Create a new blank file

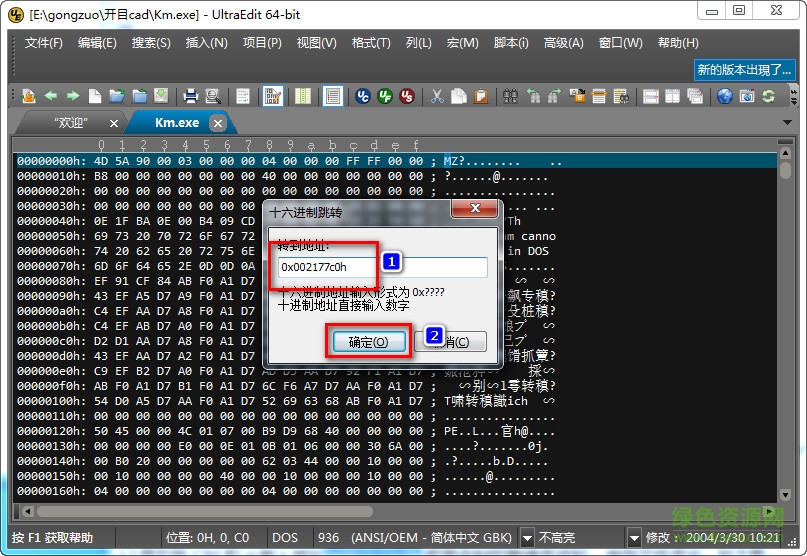pyautogui.click(x=95, y=96)
